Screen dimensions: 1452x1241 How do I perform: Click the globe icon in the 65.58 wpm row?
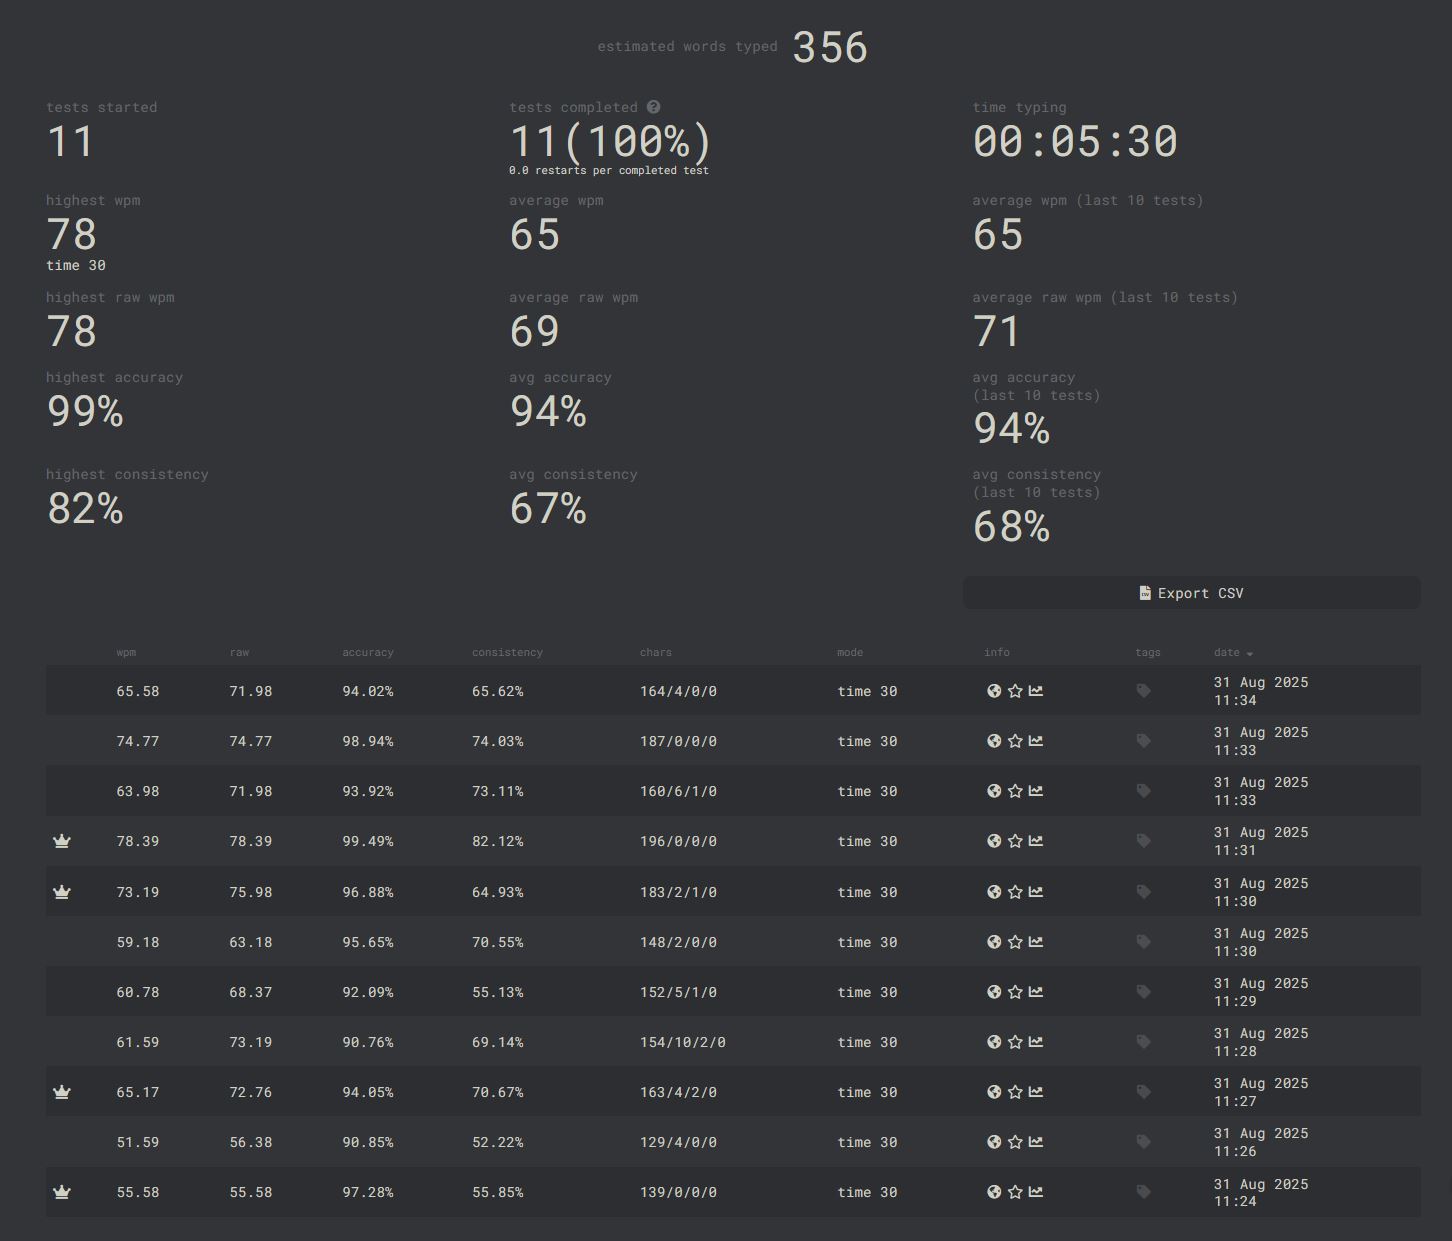[994, 691]
